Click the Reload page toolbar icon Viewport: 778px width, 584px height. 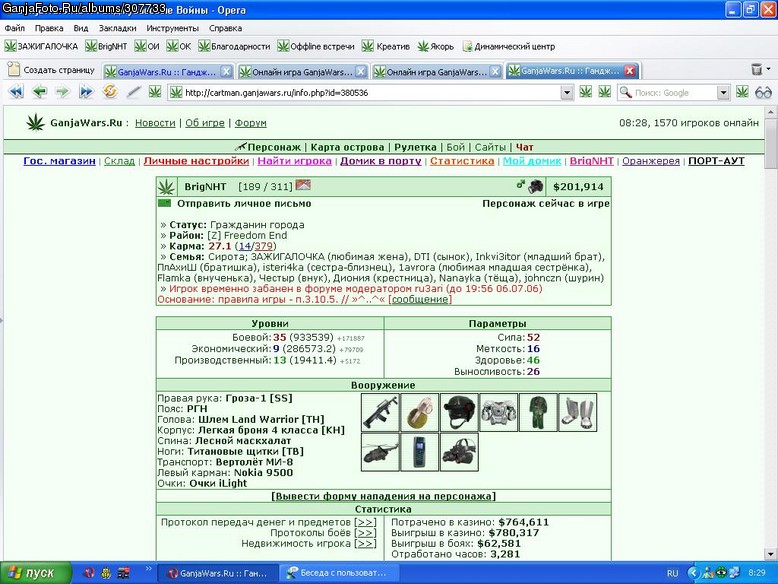[x=110, y=92]
